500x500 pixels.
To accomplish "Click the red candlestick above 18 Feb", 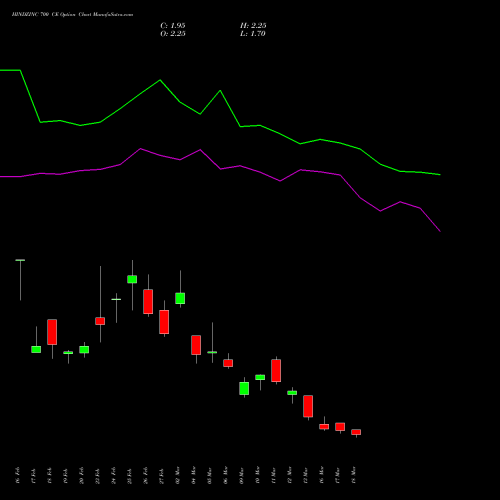I will tap(52, 332).
